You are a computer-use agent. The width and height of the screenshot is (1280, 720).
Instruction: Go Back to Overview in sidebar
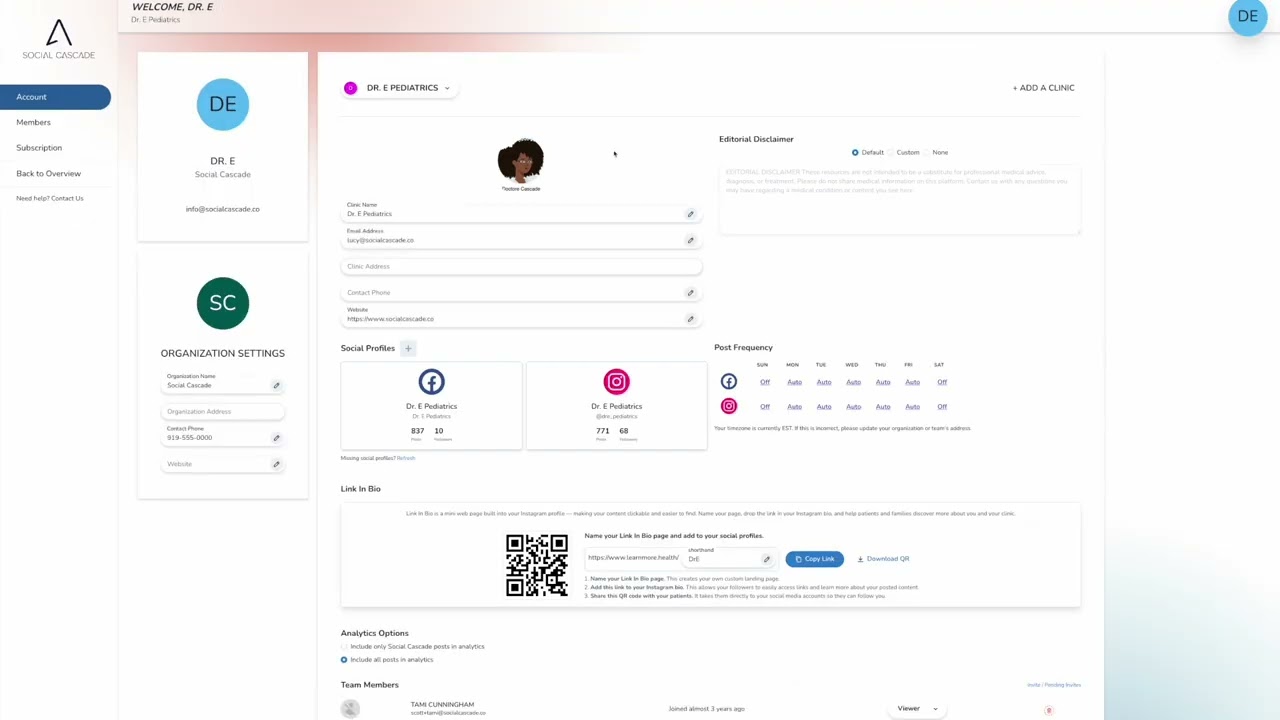48,173
